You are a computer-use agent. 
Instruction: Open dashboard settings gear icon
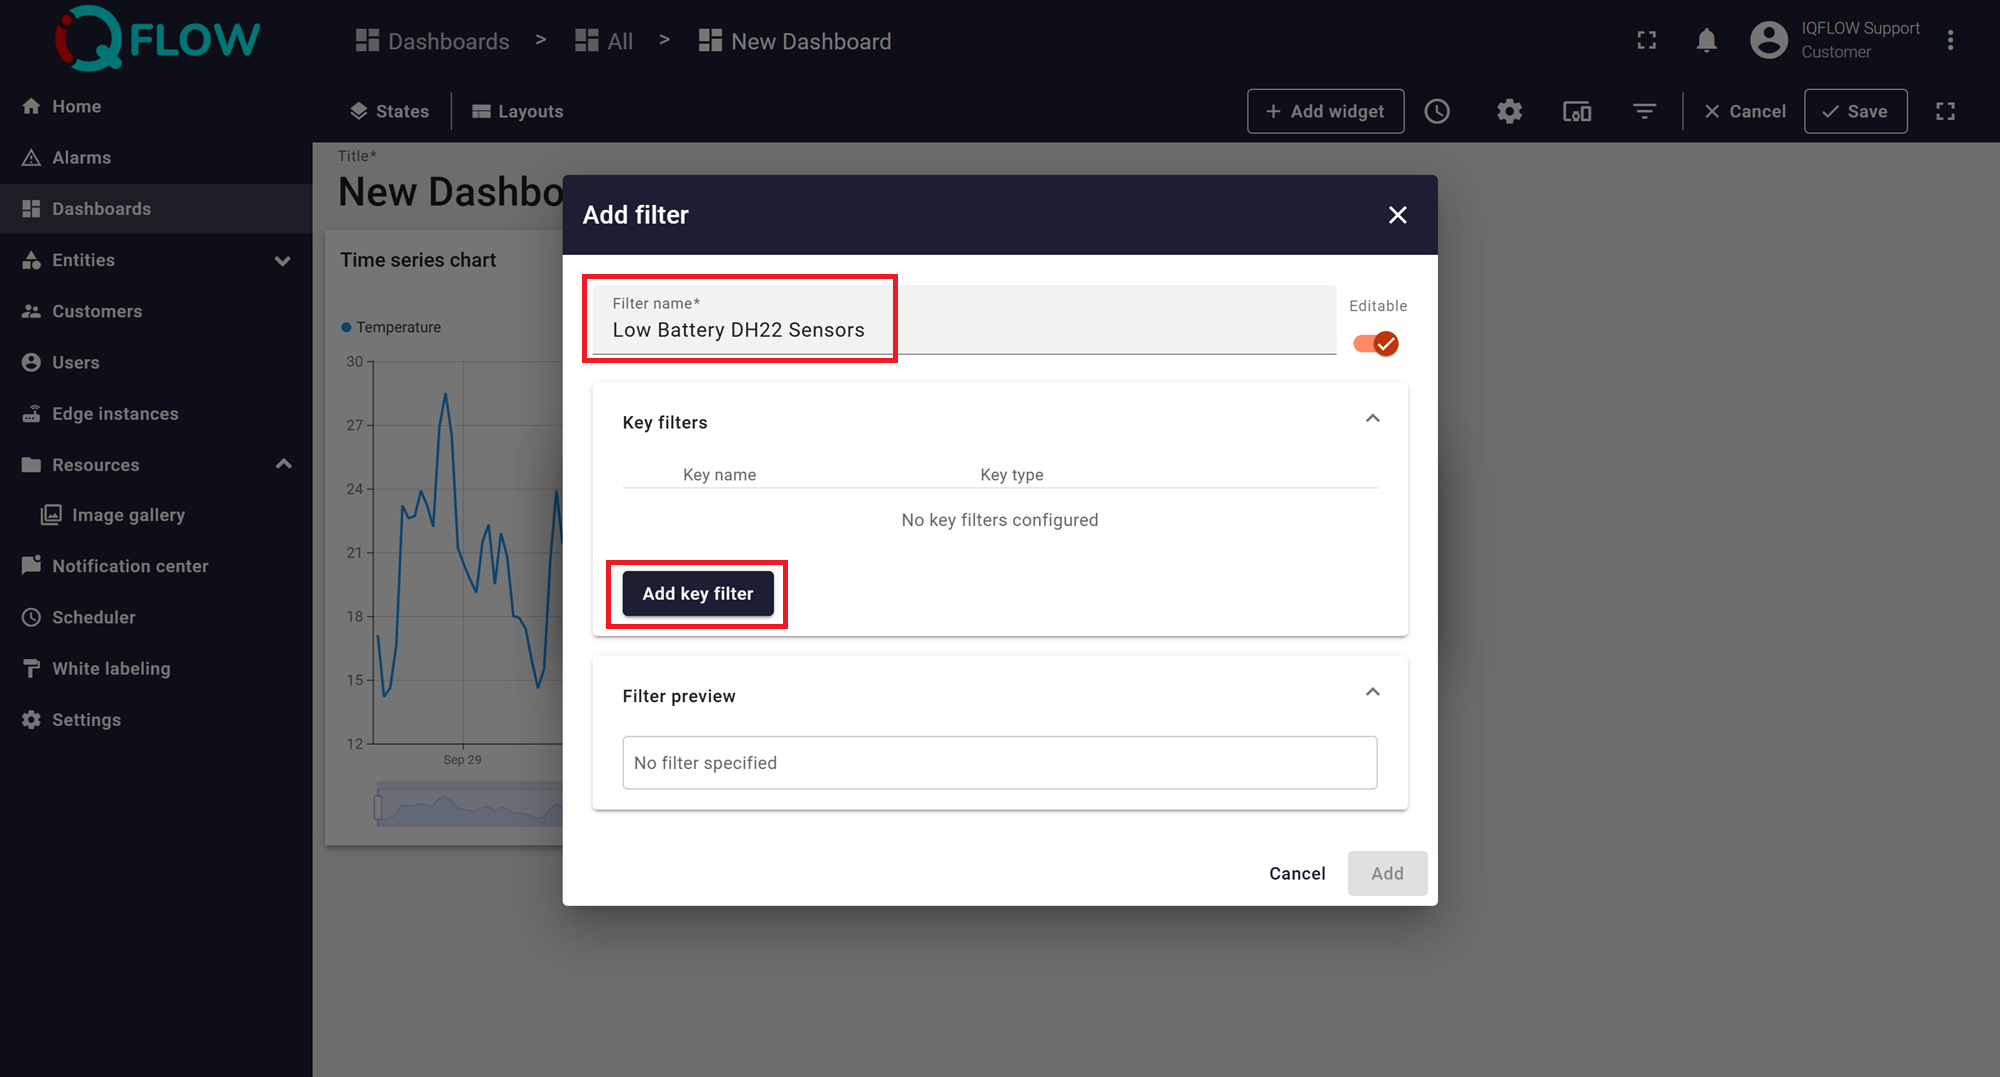pos(1509,111)
